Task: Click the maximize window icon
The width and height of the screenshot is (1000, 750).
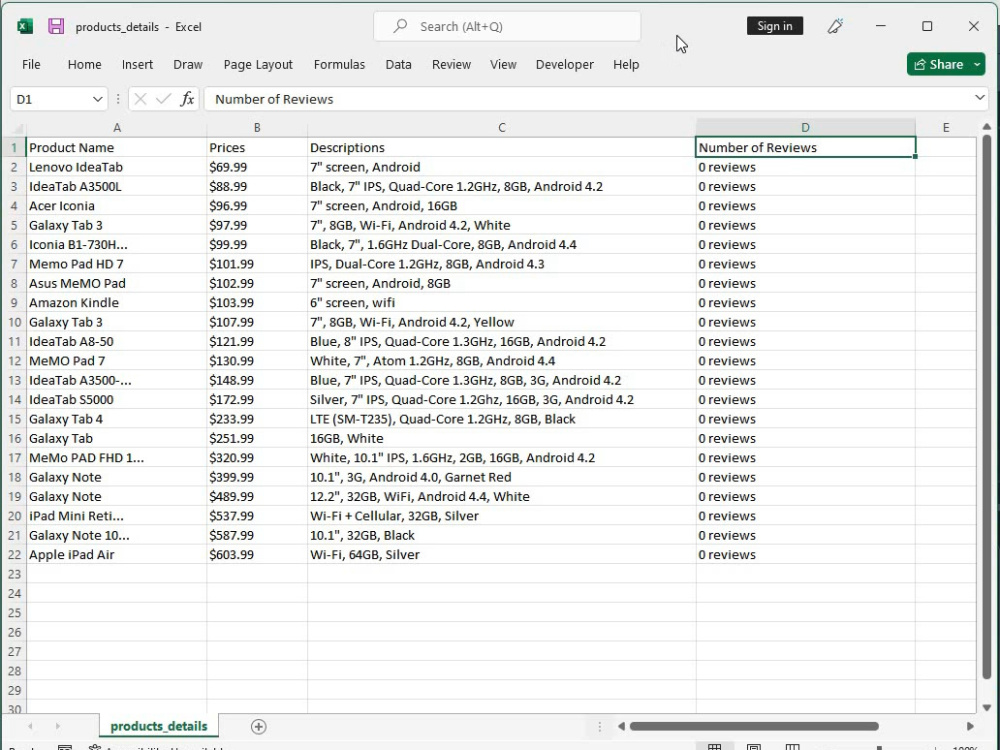Action: 927,26
